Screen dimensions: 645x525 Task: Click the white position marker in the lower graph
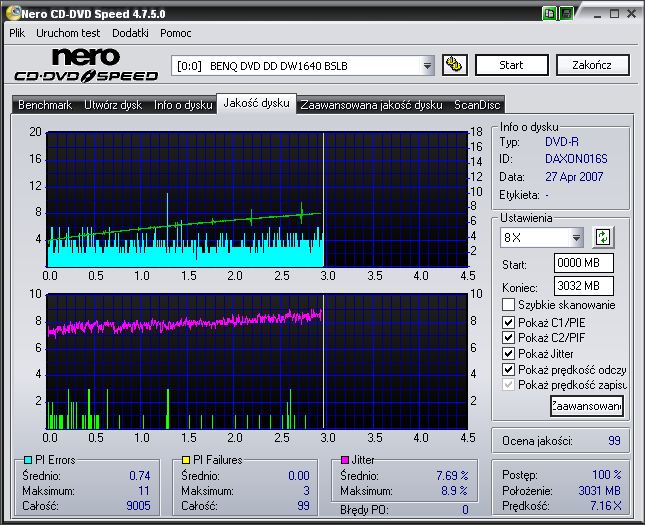324,362
